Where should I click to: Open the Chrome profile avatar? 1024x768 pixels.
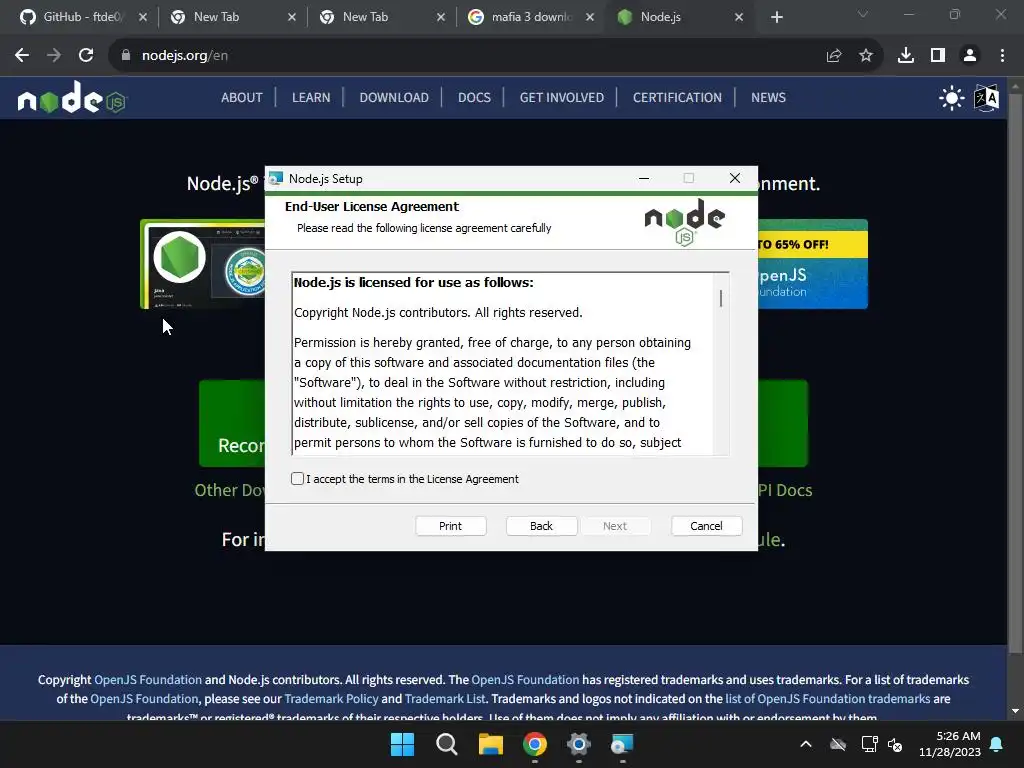point(970,56)
